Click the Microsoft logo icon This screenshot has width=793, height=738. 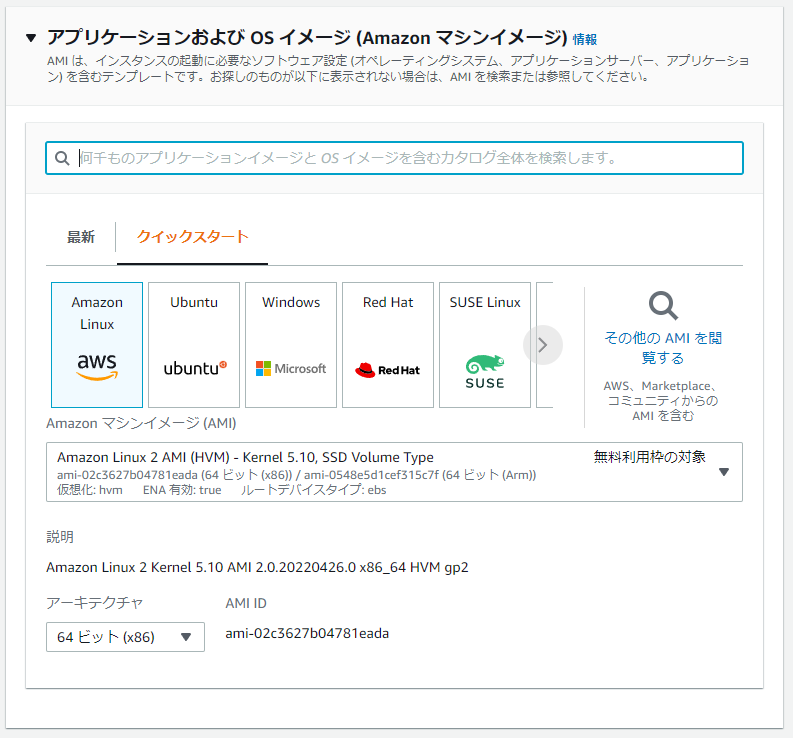291,369
